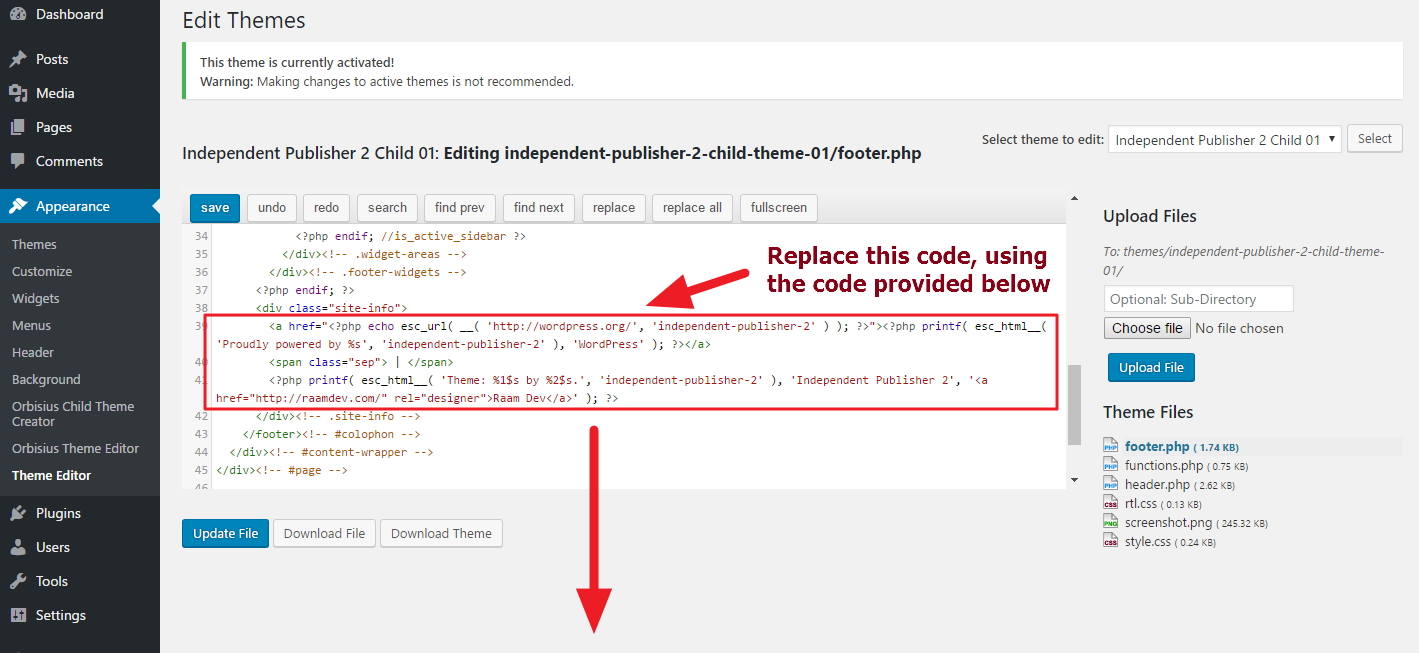Screen dimensions: 1419x653
Task: Click the Tools wrench icon
Action: point(18,582)
